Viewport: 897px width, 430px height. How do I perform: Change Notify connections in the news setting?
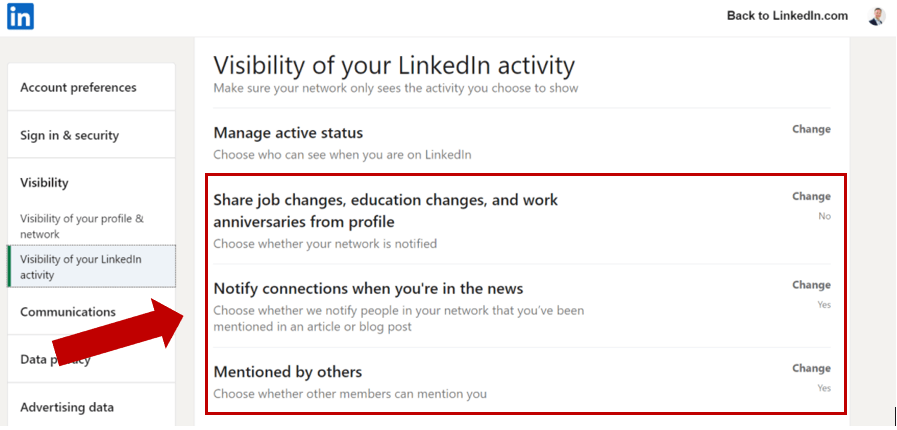click(x=811, y=285)
